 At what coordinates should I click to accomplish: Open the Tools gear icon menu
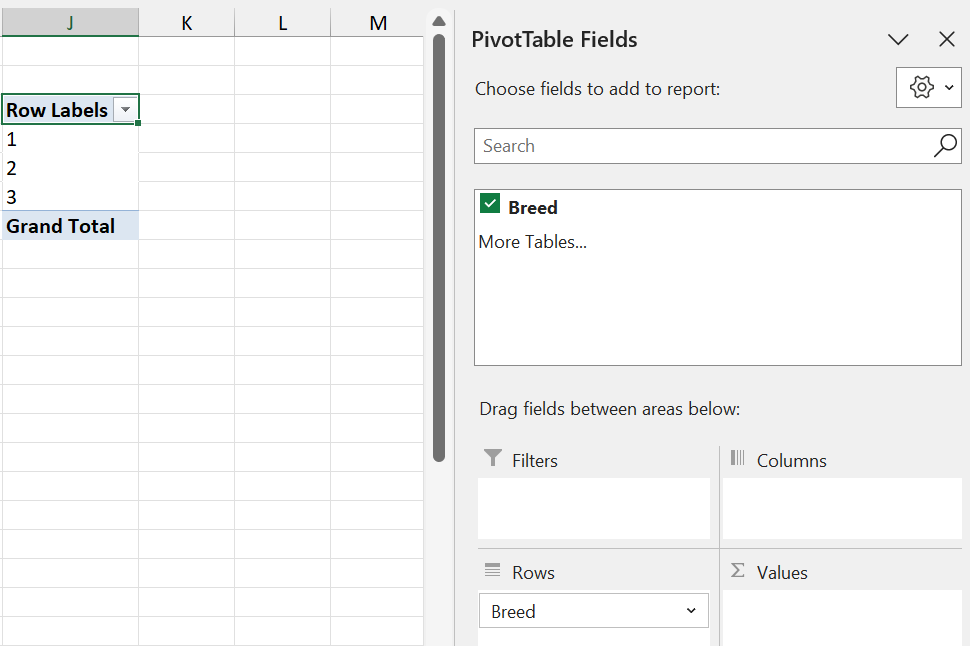pyautogui.click(x=928, y=88)
